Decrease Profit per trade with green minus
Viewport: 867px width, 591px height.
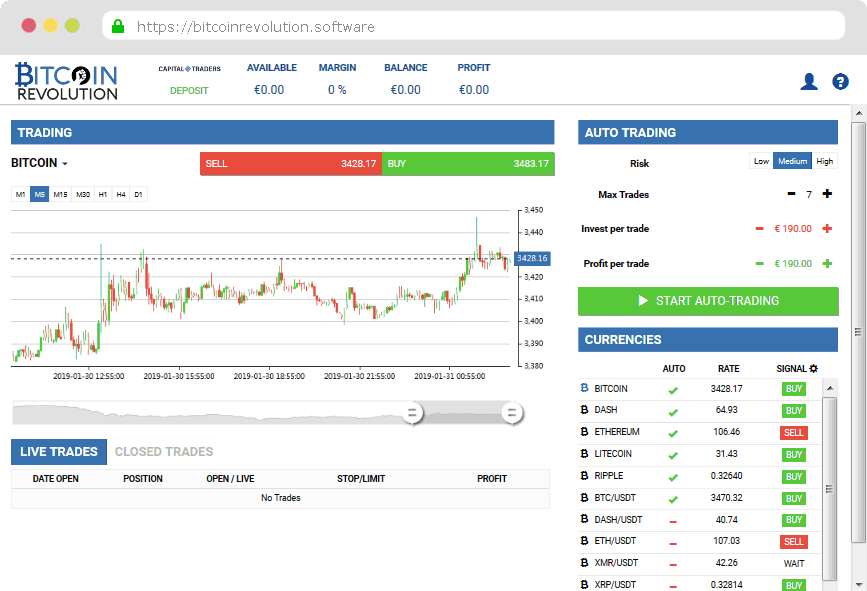click(x=760, y=264)
